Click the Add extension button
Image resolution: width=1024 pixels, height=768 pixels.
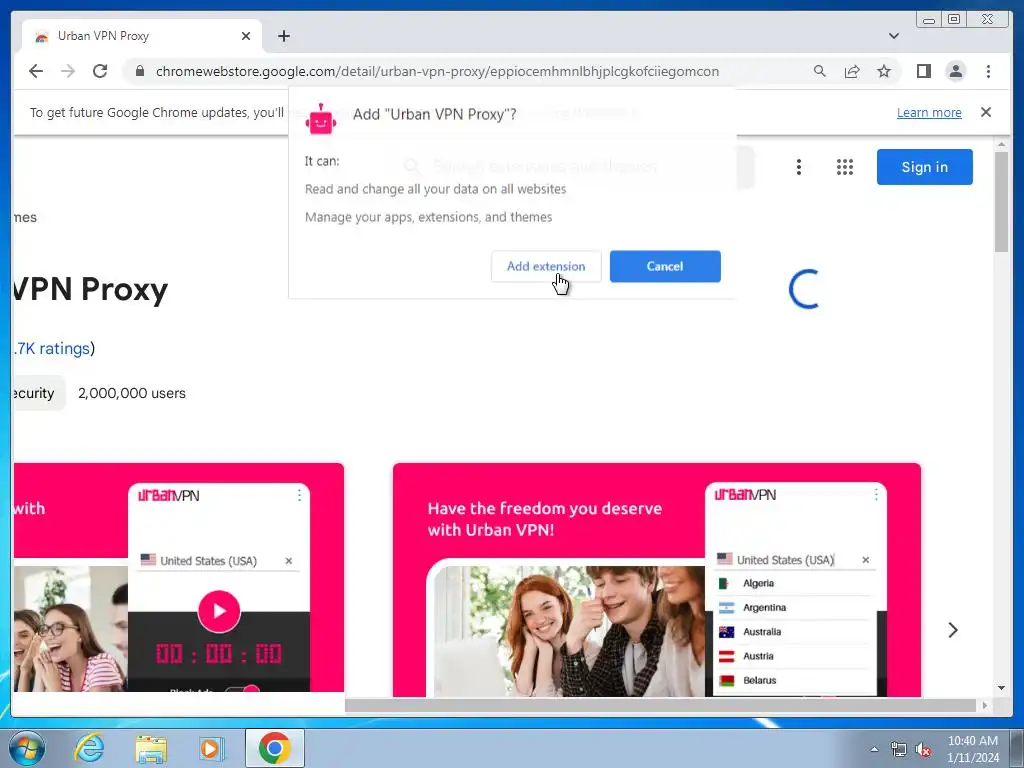(546, 266)
